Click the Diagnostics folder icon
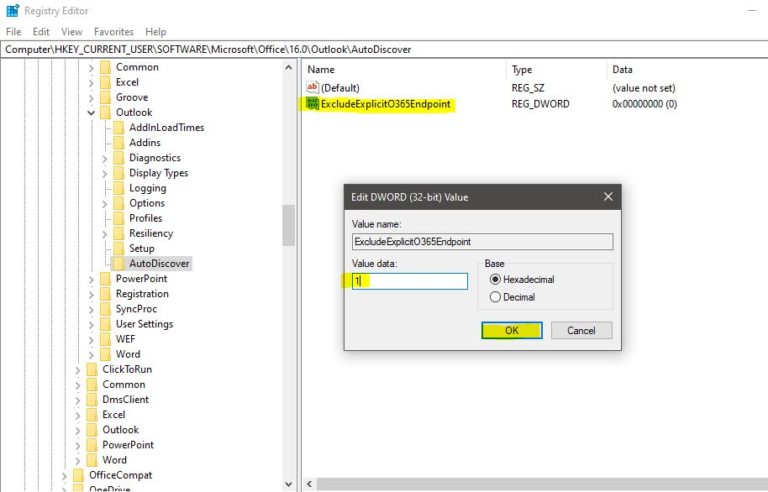This screenshot has width=768, height=492. [x=119, y=158]
